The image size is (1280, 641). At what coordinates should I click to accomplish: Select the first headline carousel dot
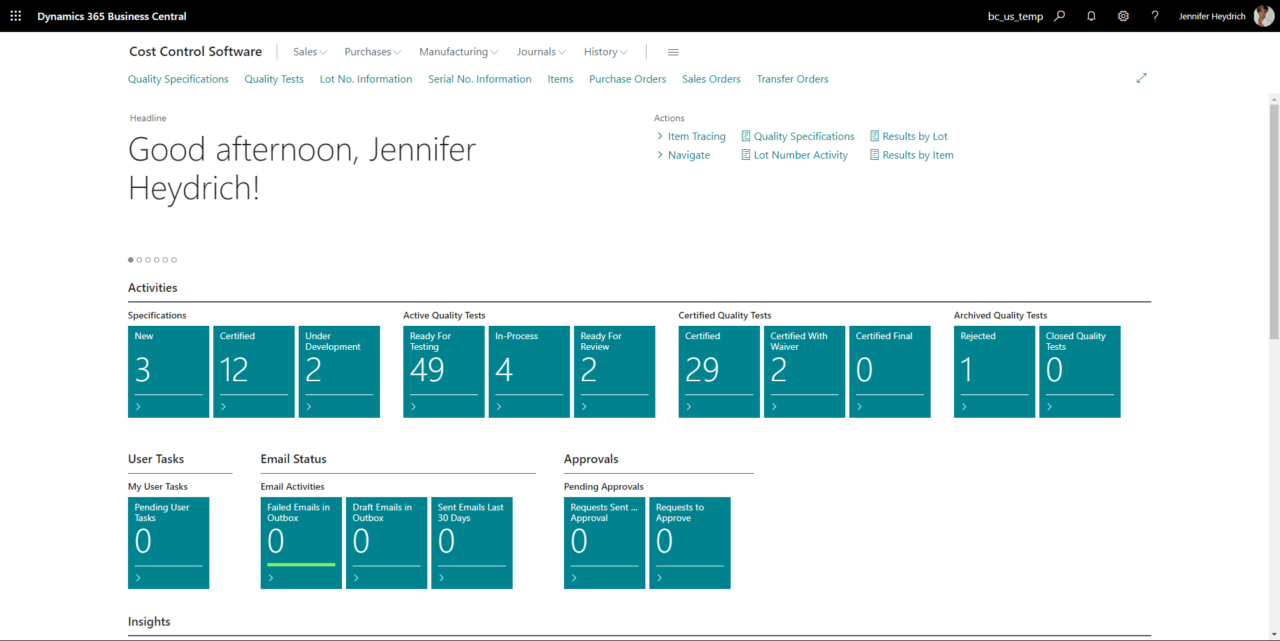click(x=131, y=260)
